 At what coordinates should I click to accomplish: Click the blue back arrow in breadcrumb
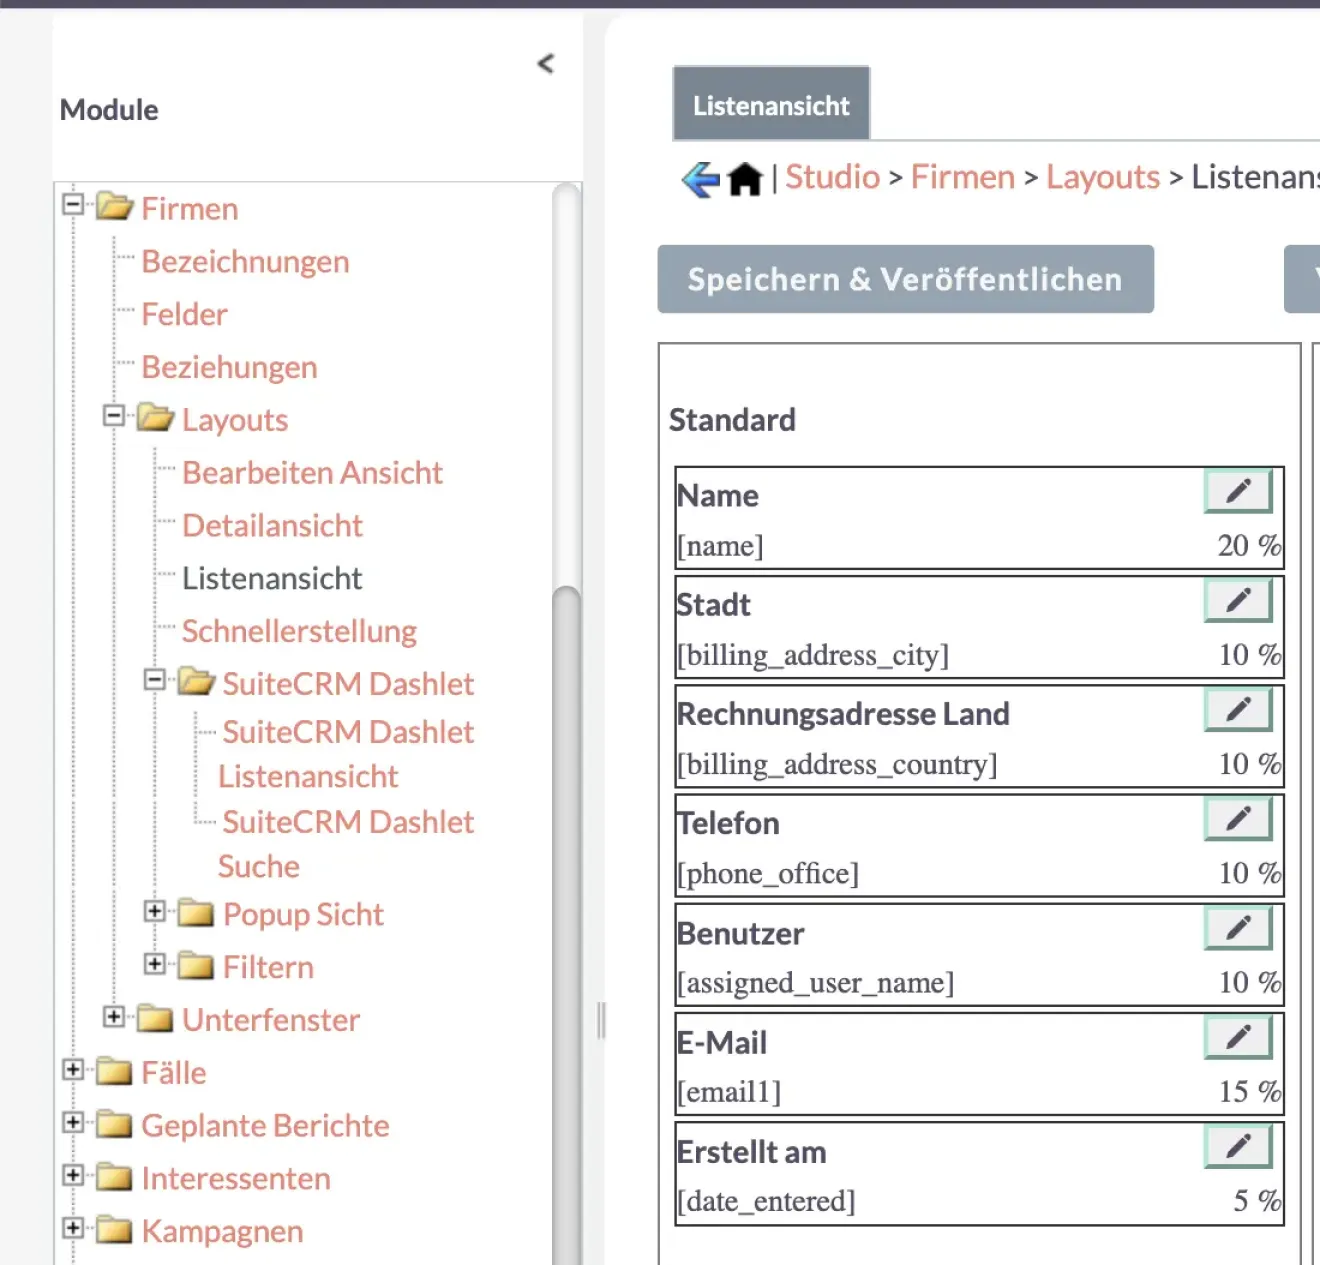point(700,177)
